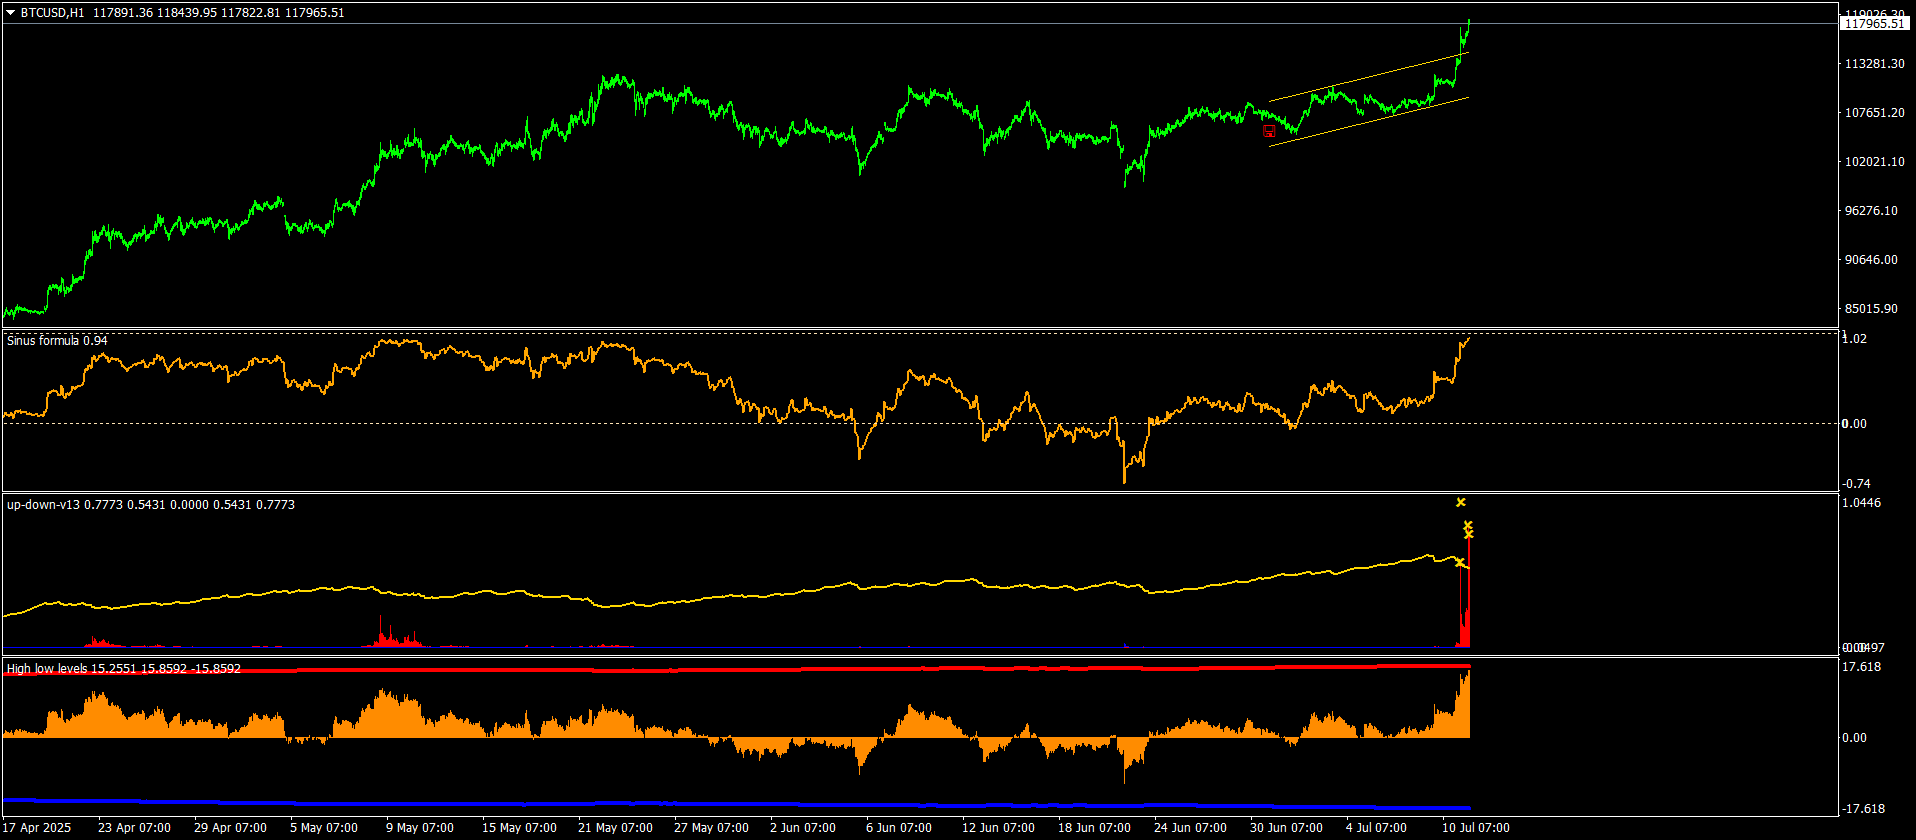Image resolution: width=1916 pixels, height=840 pixels.
Task: Click the 30 Jun 07:00 time label
Action: pos(1286,828)
